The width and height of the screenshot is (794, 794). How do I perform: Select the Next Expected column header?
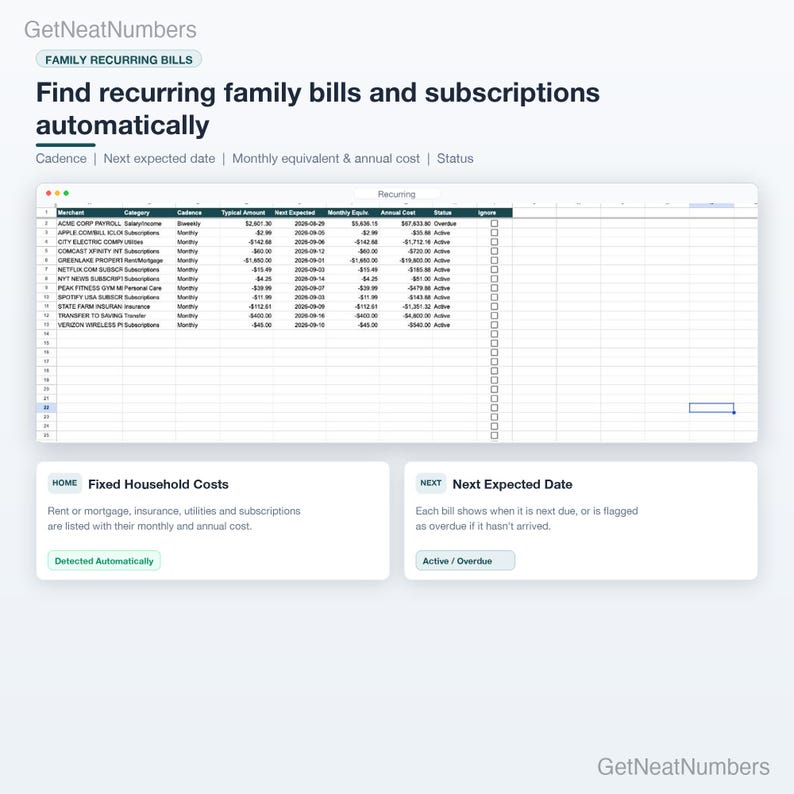coord(299,213)
